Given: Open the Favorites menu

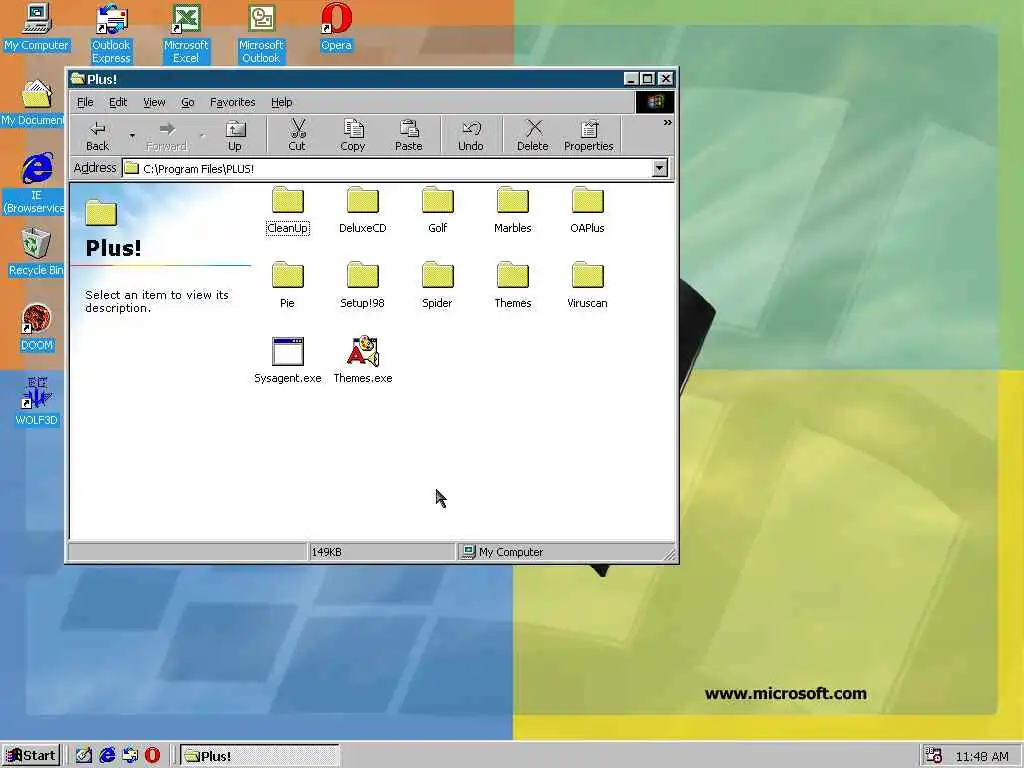Looking at the screenshot, I should [232, 102].
